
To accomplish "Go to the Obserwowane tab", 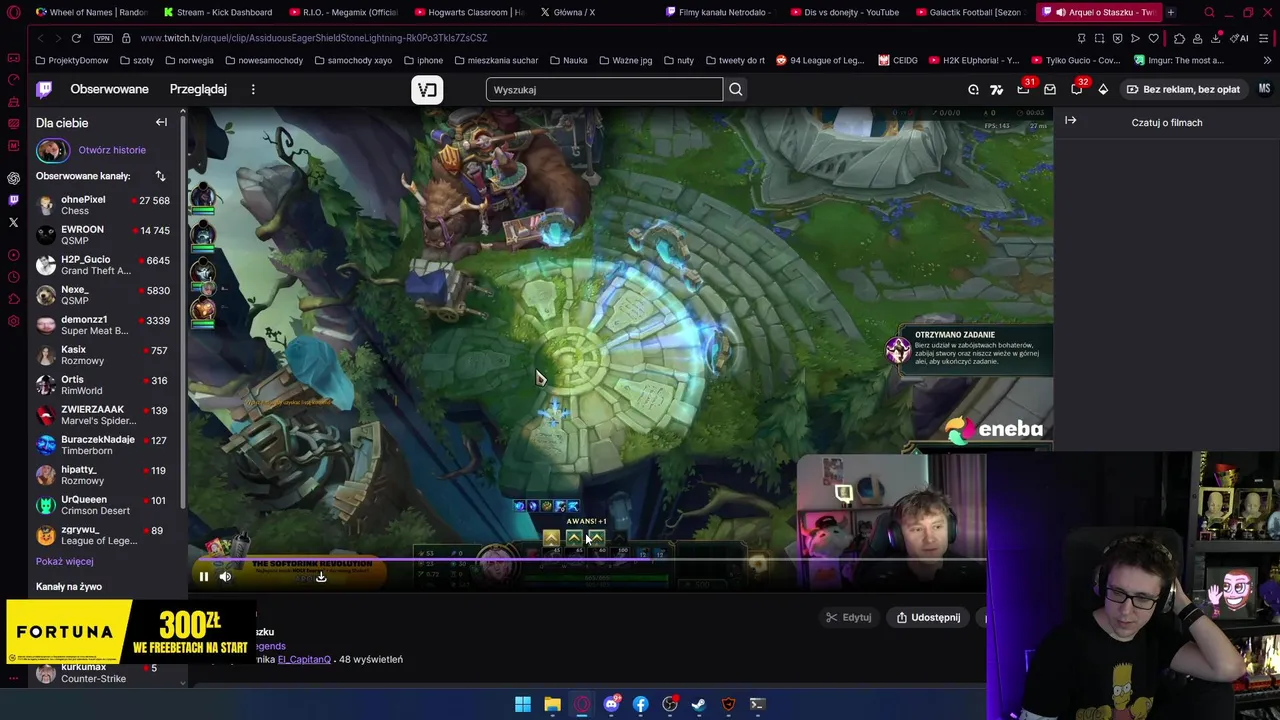I will [x=109, y=89].
